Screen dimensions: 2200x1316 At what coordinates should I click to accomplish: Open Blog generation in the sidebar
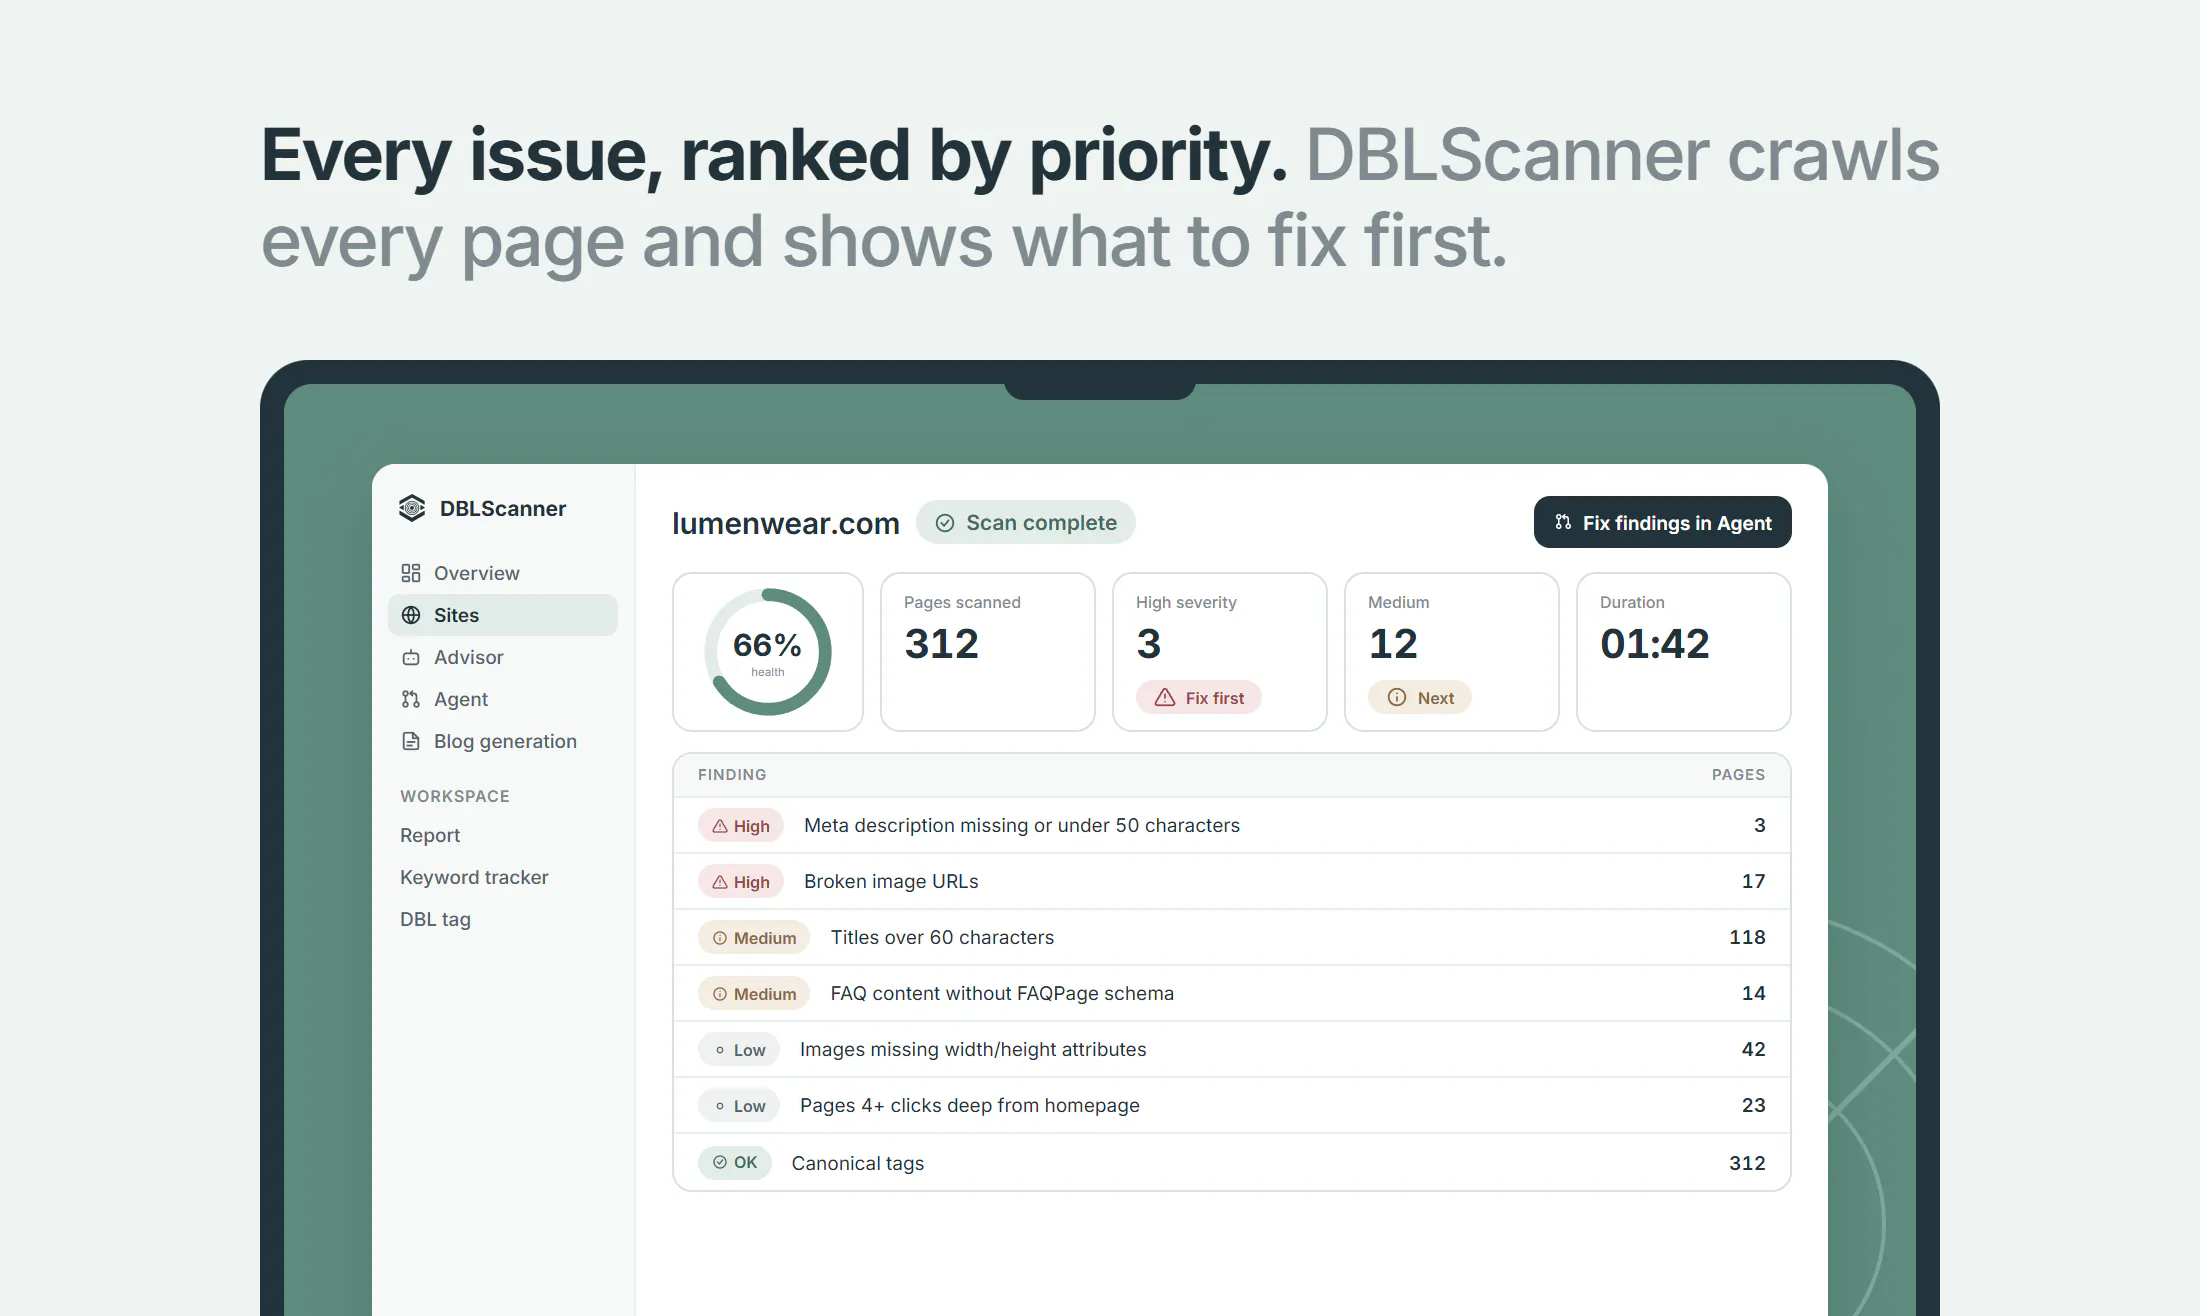tap(503, 741)
